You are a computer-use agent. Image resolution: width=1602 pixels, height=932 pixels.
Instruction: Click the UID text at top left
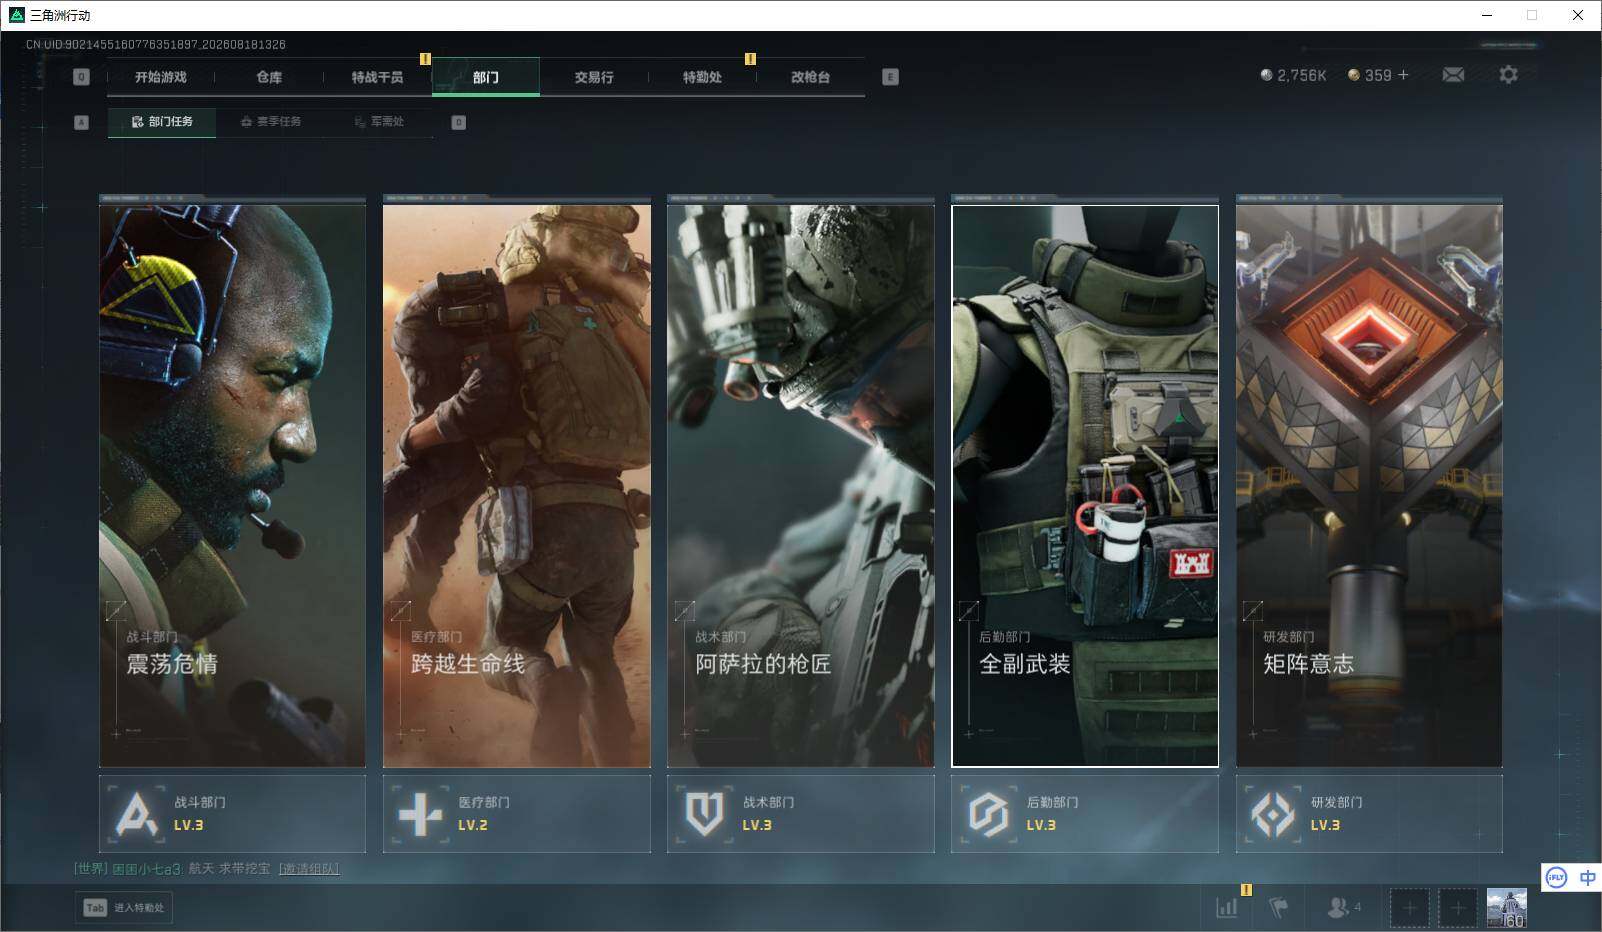pos(156,44)
